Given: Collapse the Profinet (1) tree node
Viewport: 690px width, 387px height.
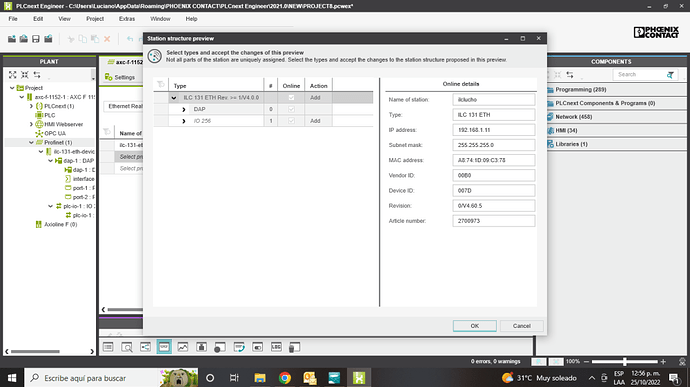Looking at the screenshot, I should [x=31, y=142].
